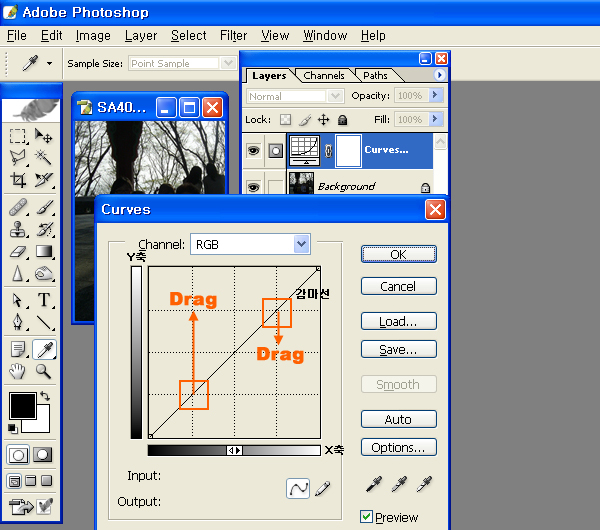
Task: Swap foreground and background colors
Action: [x=45, y=396]
